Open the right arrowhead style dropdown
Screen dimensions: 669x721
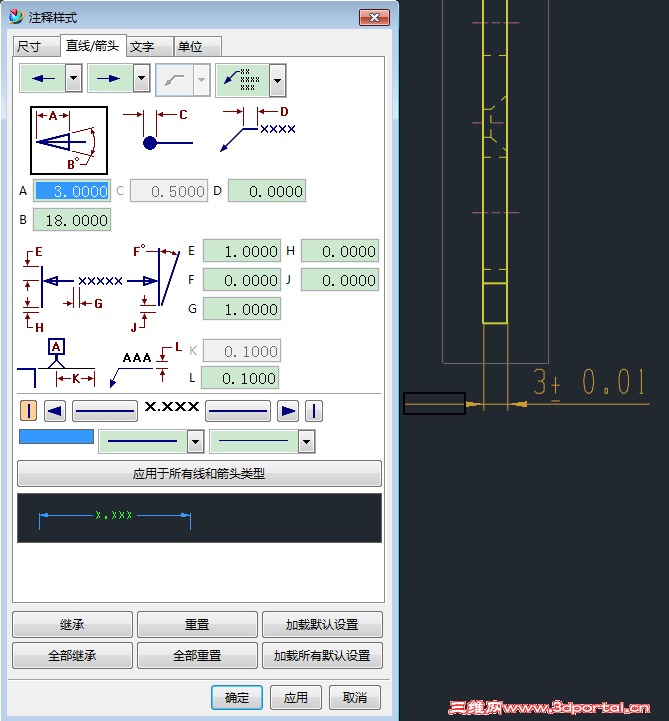(142, 78)
